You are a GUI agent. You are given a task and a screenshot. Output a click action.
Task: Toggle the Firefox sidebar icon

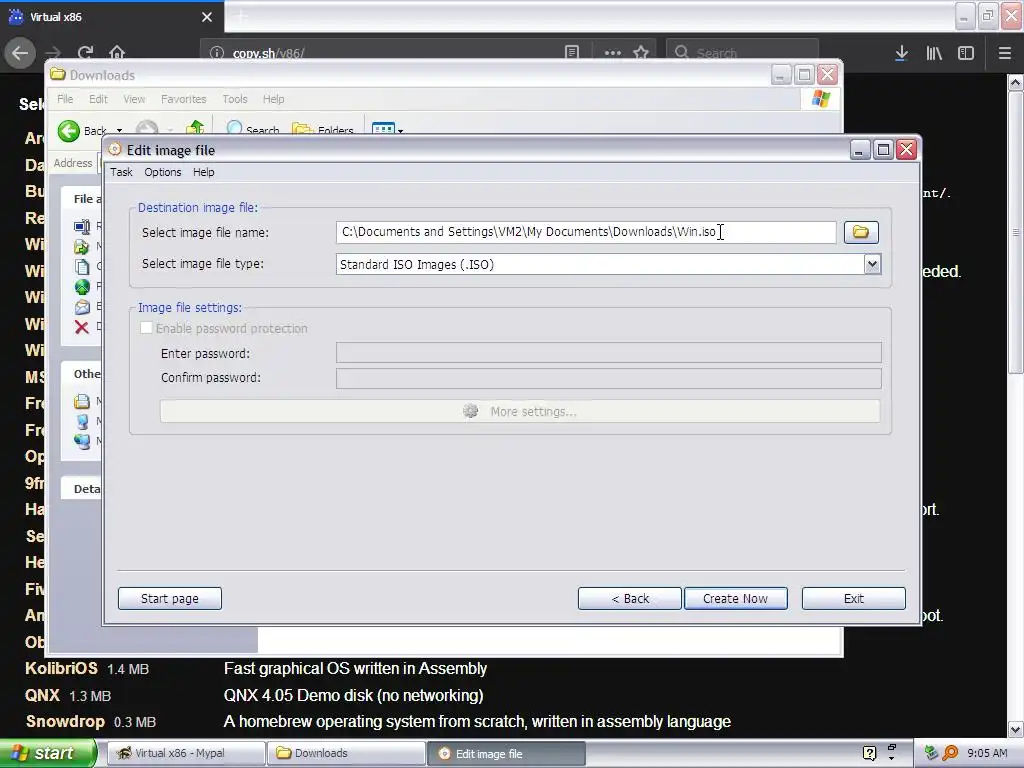tap(966, 53)
